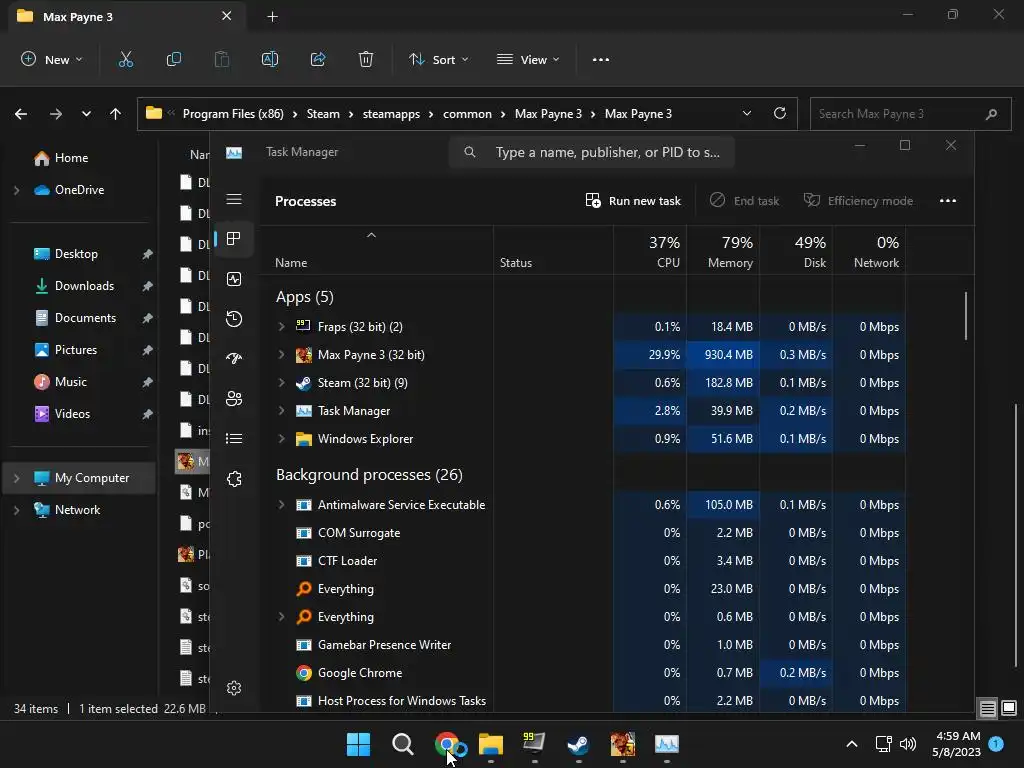Go up one folder level in Explorer
The width and height of the screenshot is (1024, 768).
click(116, 114)
